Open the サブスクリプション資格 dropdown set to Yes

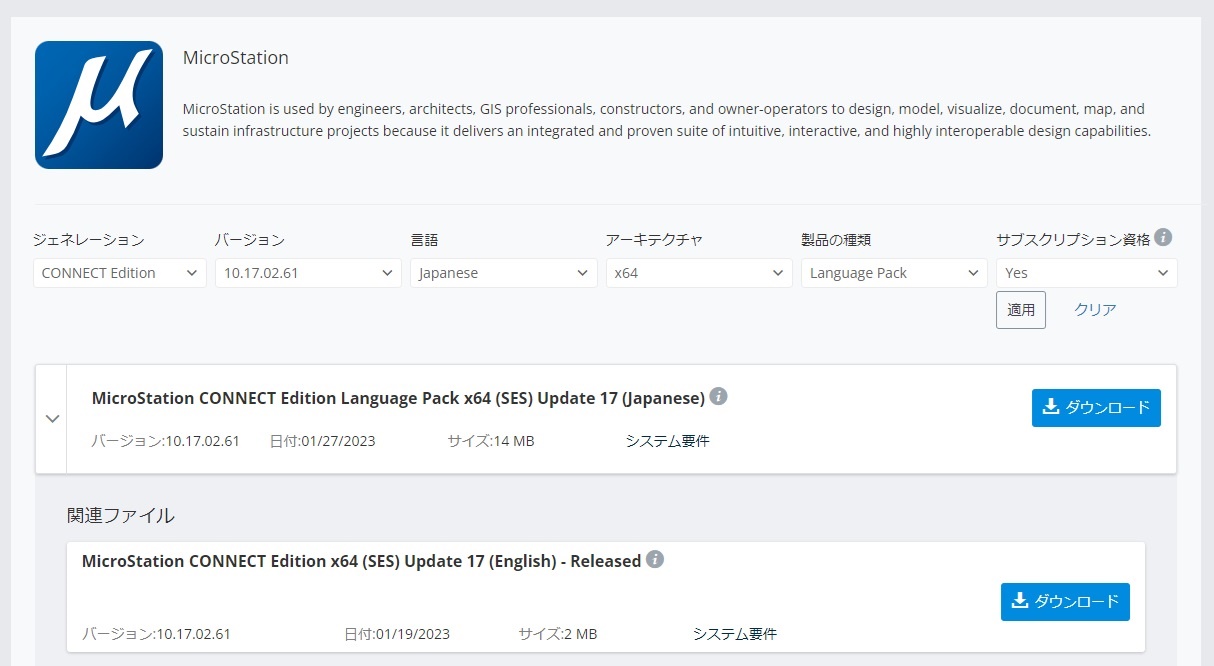click(1086, 272)
